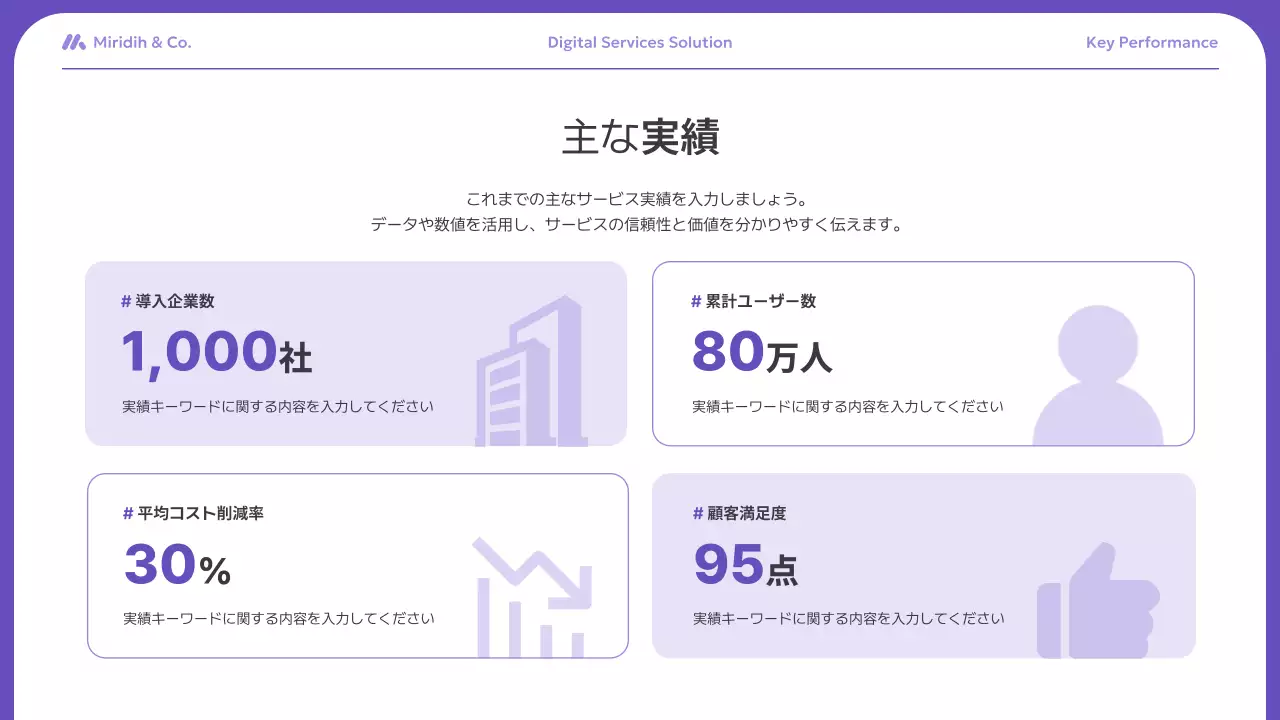
Task: Click the 95点 statistic number
Action: (744, 565)
